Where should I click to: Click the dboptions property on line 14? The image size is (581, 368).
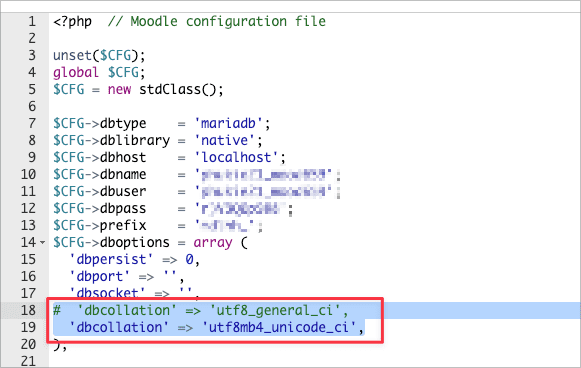[x=135, y=243]
